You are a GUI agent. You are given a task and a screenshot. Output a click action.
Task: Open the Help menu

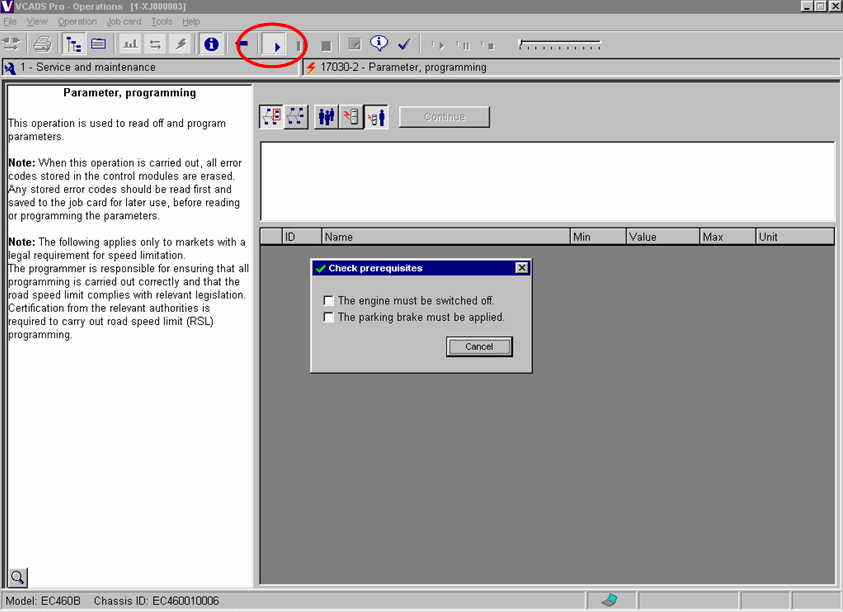pyautogui.click(x=191, y=22)
